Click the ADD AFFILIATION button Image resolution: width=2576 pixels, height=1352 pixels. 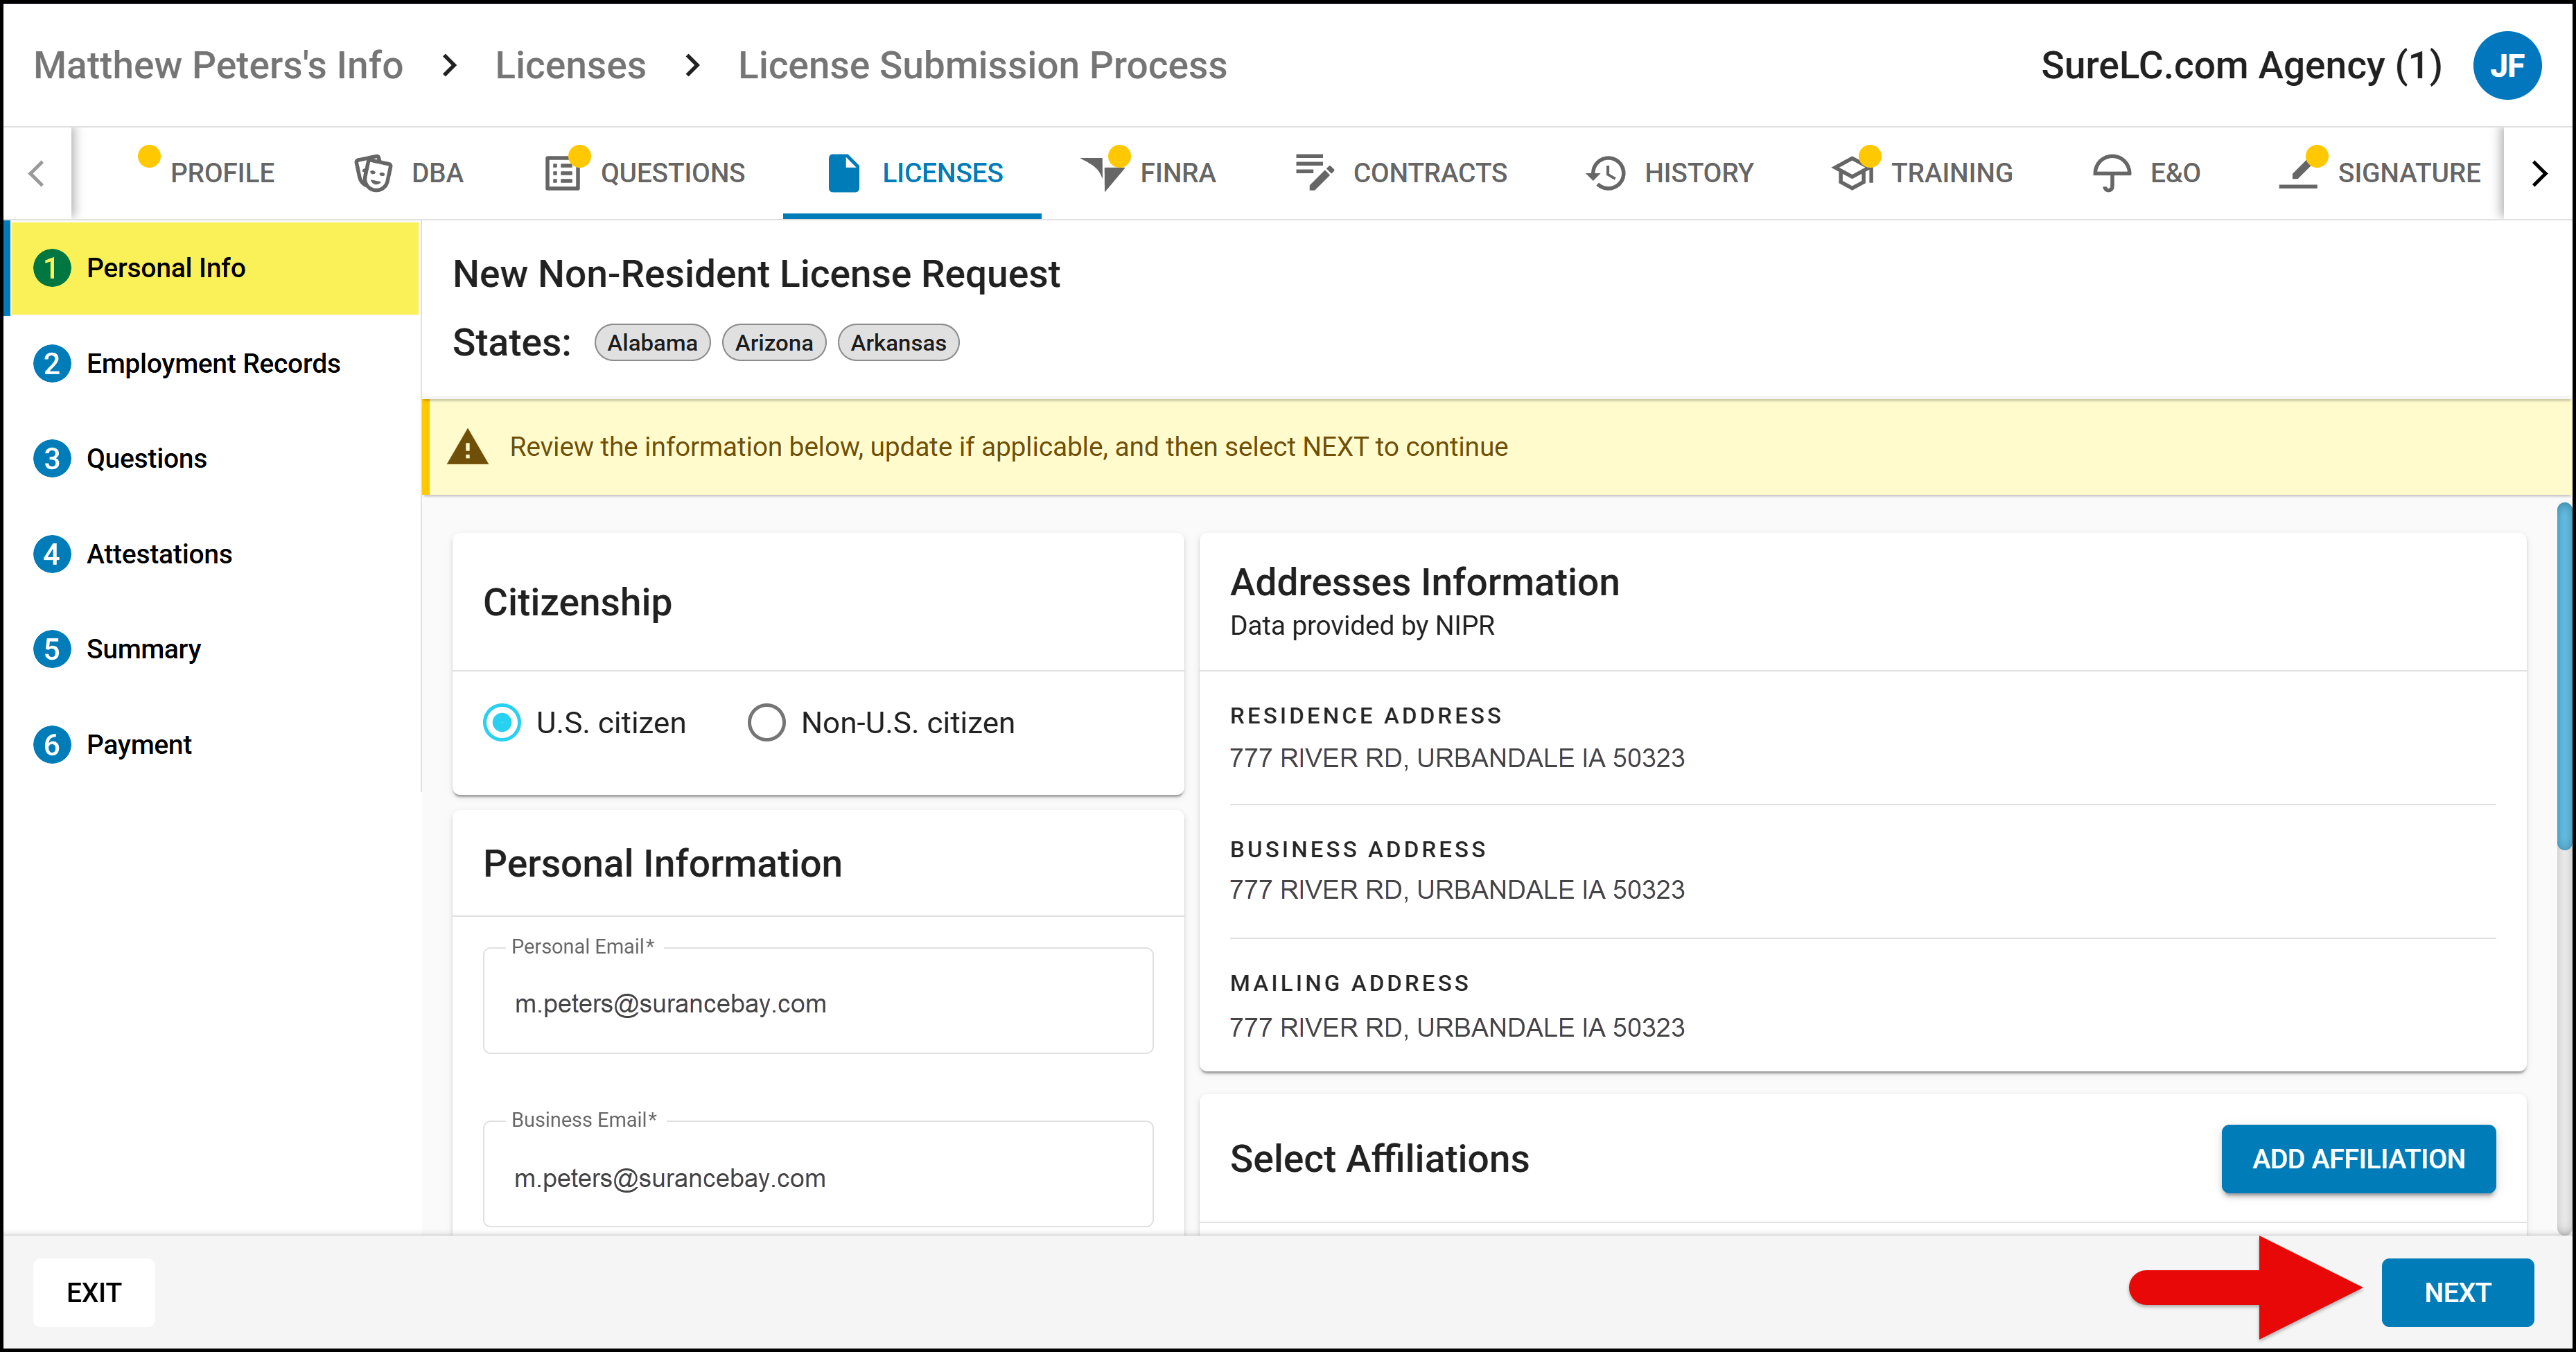(x=2358, y=1159)
